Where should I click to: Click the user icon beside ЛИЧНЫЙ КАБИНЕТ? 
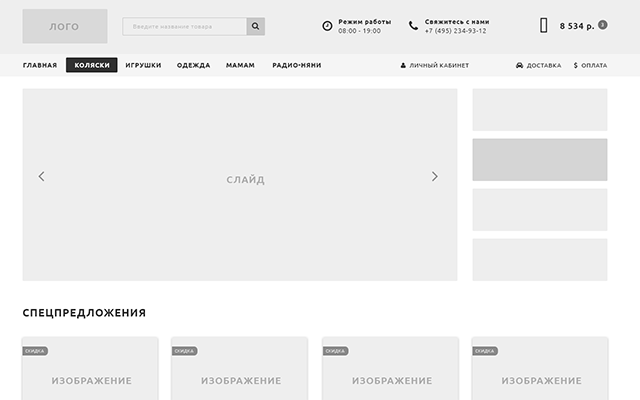click(403, 65)
